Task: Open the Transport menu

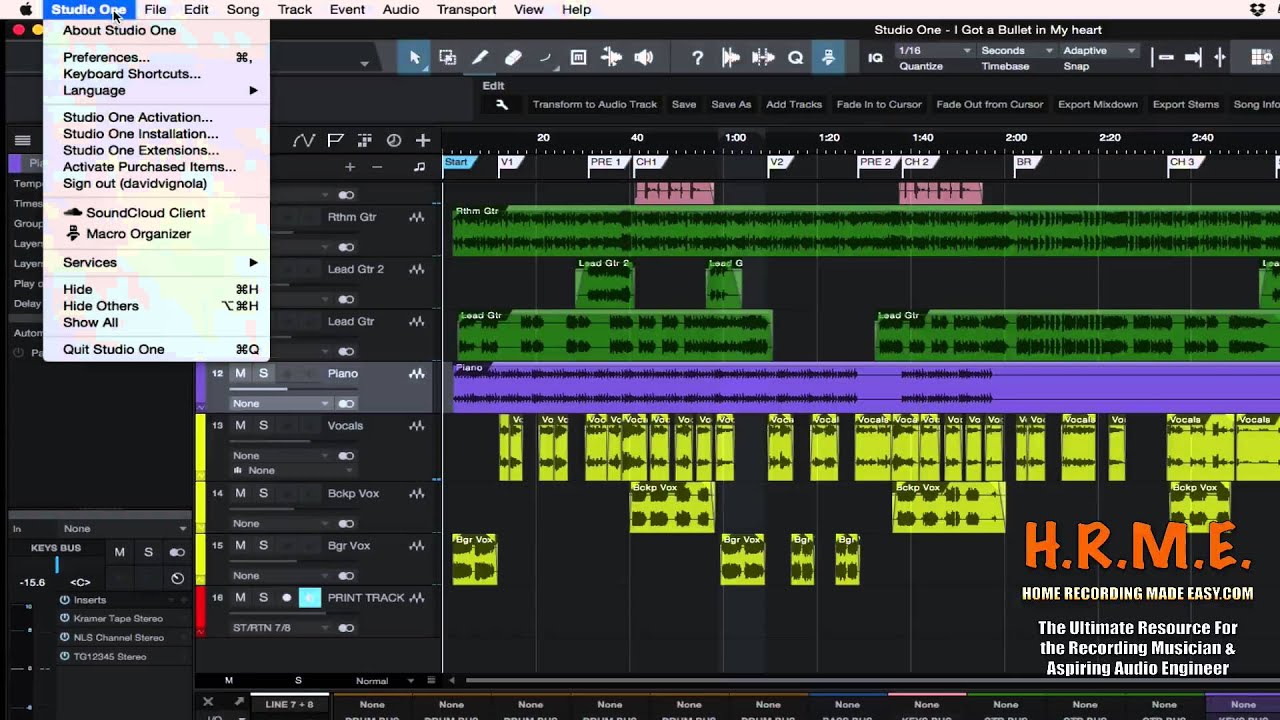Action: 466,9
